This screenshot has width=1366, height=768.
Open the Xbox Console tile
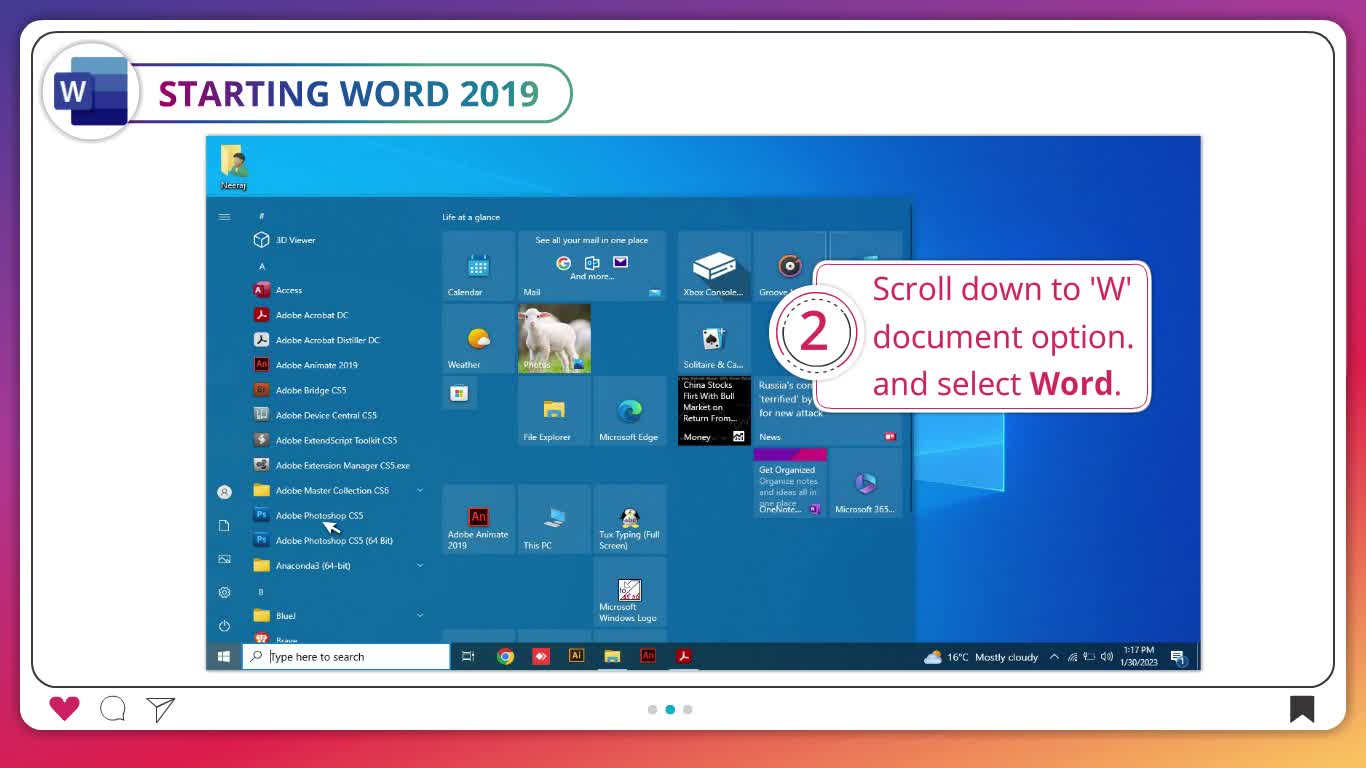(714, 266)
